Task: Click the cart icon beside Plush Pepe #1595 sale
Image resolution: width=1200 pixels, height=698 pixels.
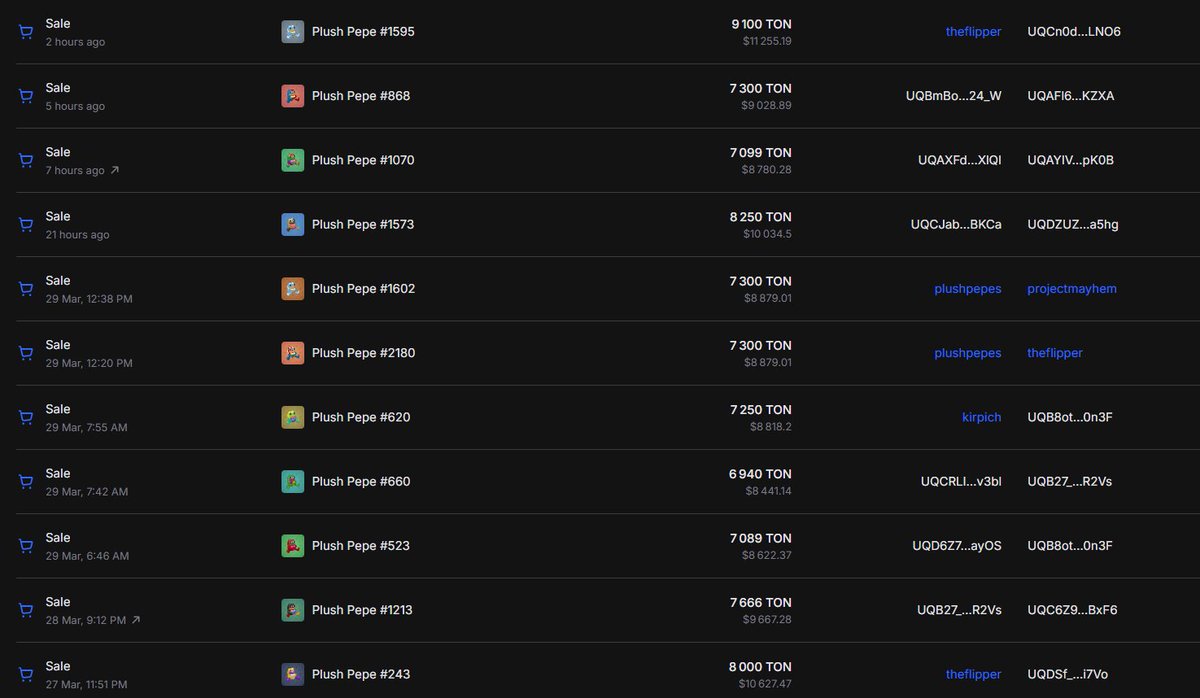Action: pyautogui.click(x=26, y=32)
